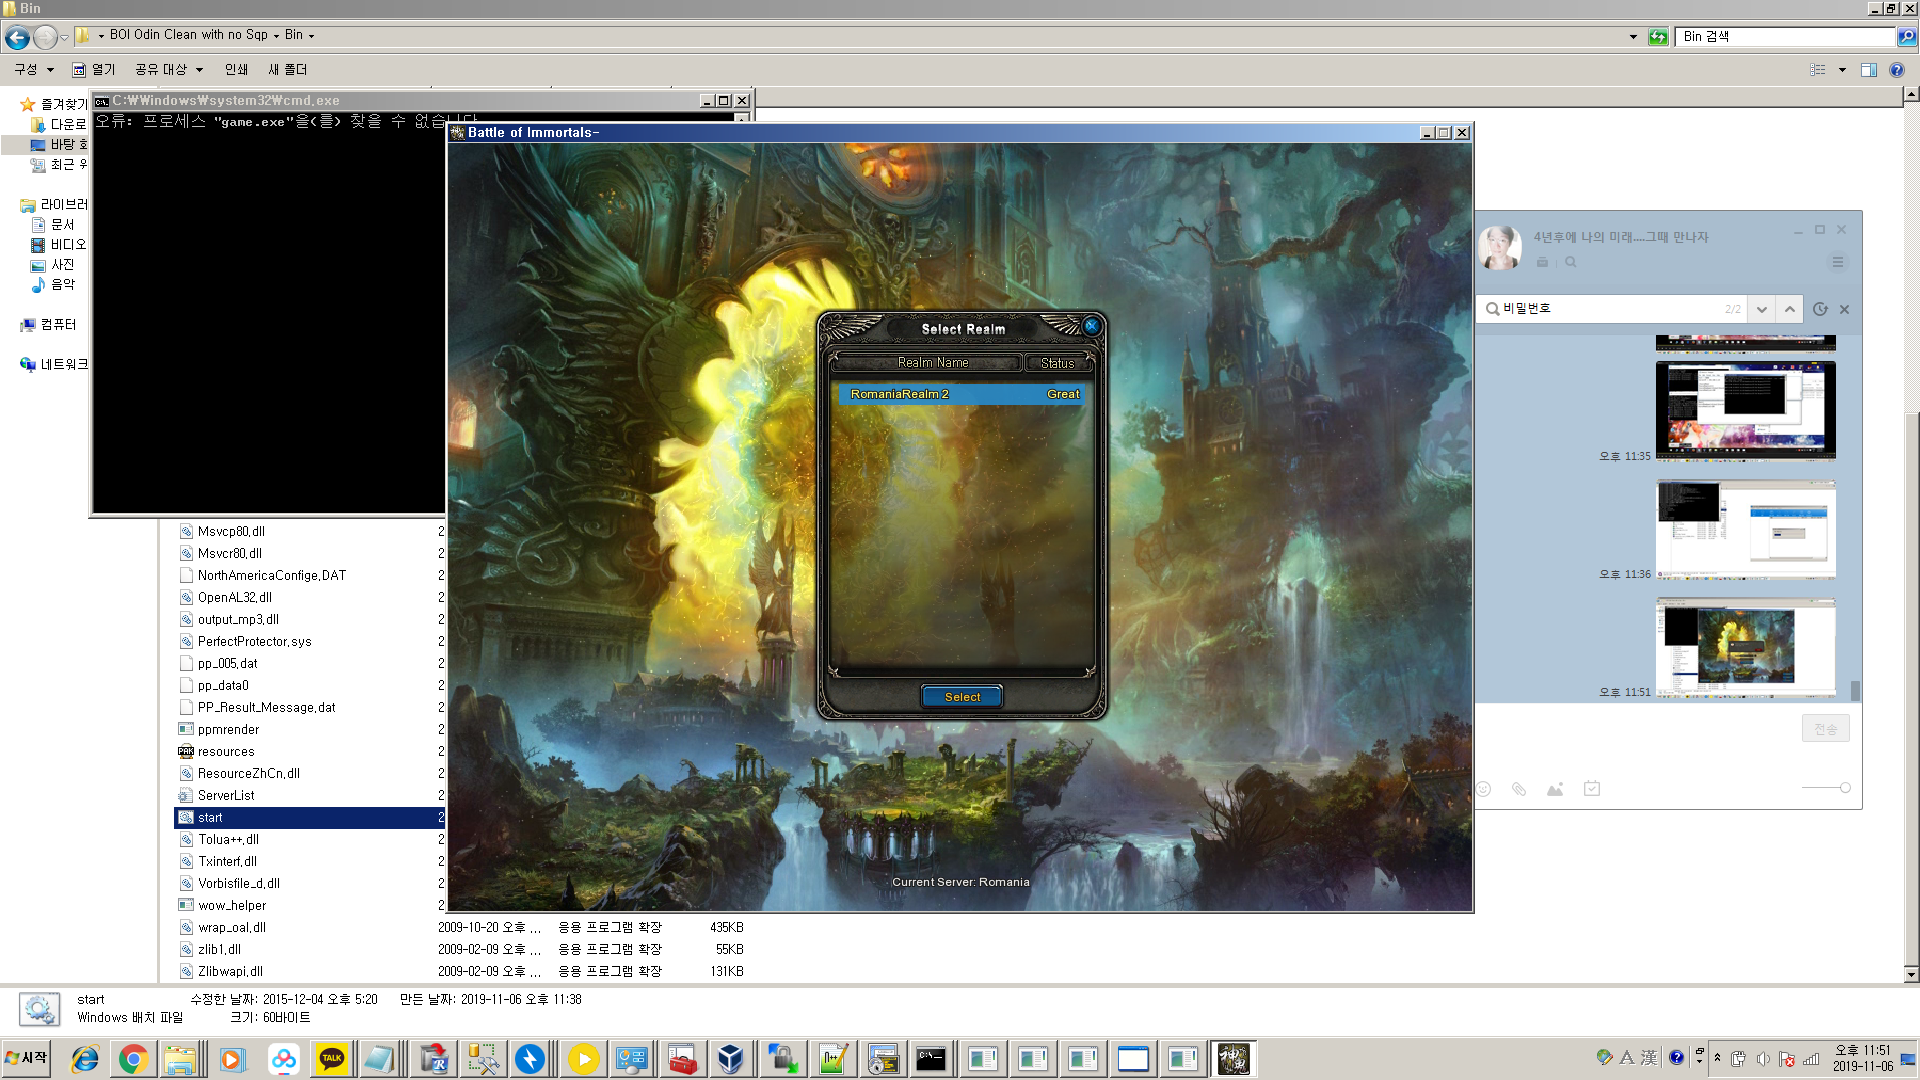Image resolution: width=1920 pixels, height=1080 pixels.
Task: Open VirtualBox from the taskbar
Action: pos(731,1059)
